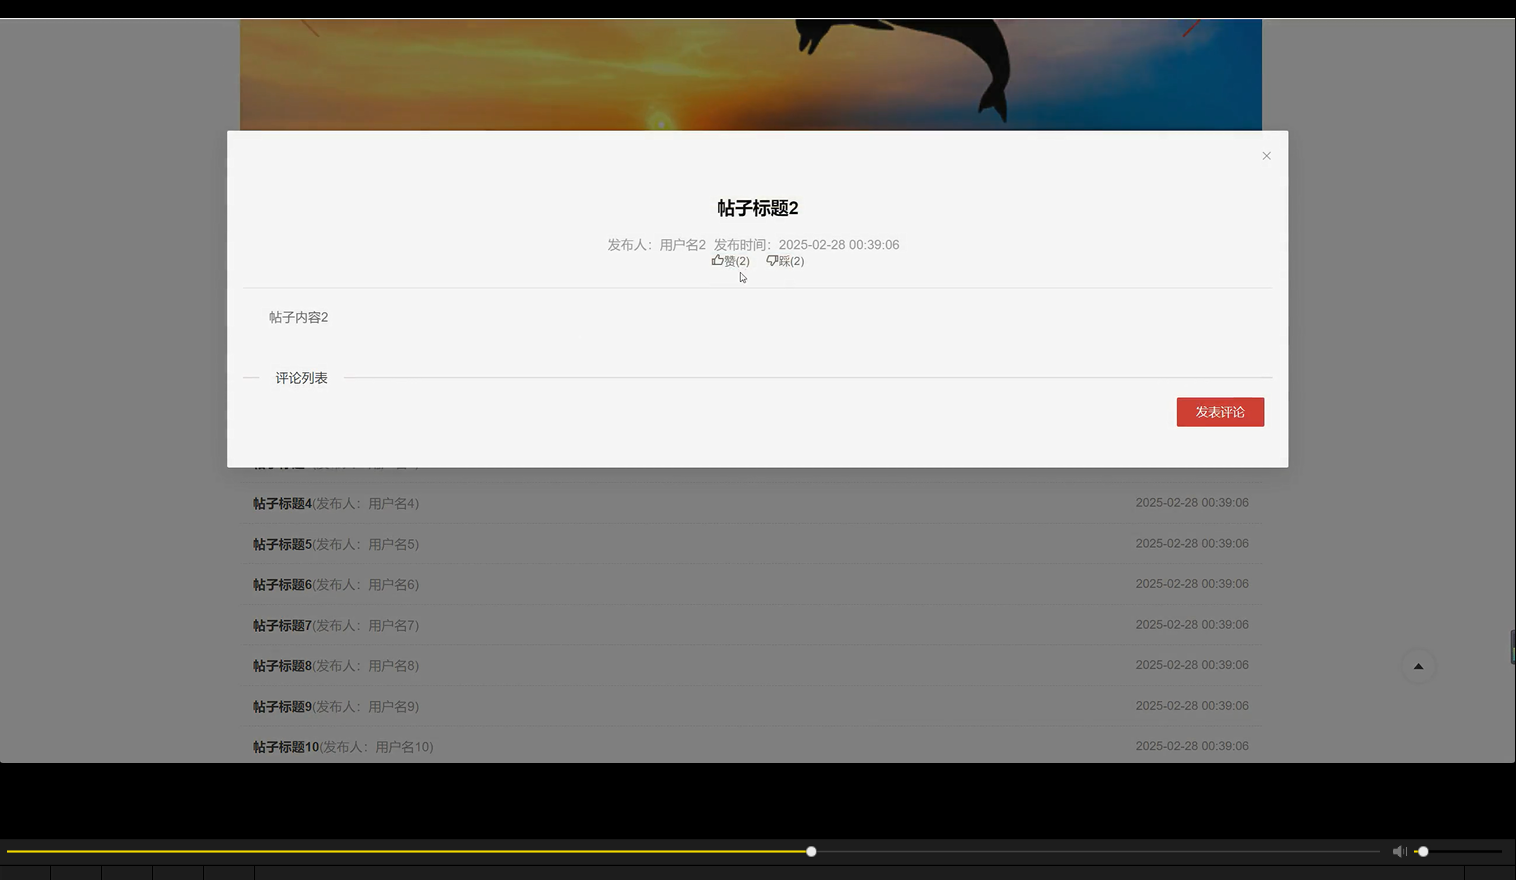
Task: Click the timestamp on the 帖子标题10 row
Action: (x=1192, y=746)
